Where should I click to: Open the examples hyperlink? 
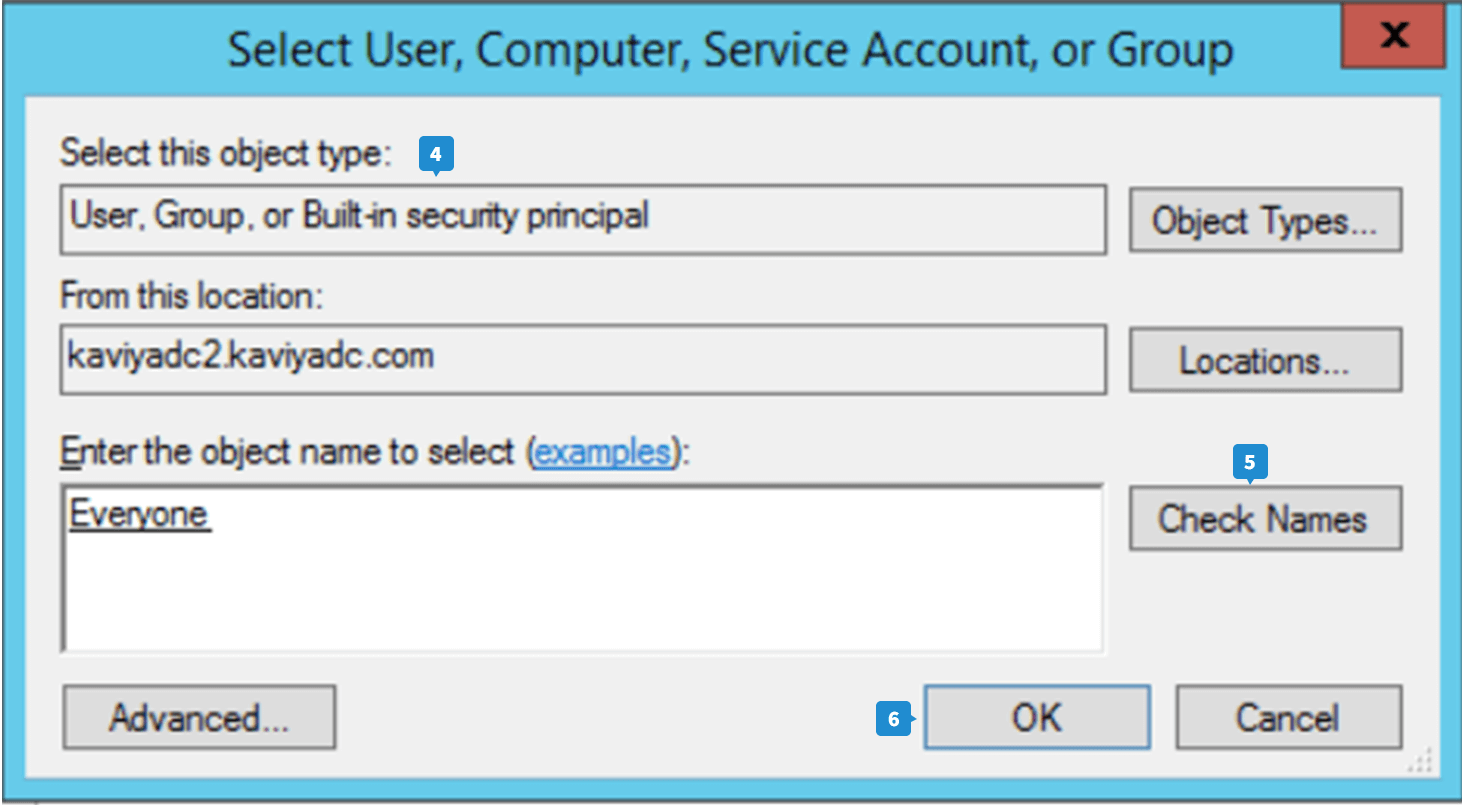coord(603,452)
